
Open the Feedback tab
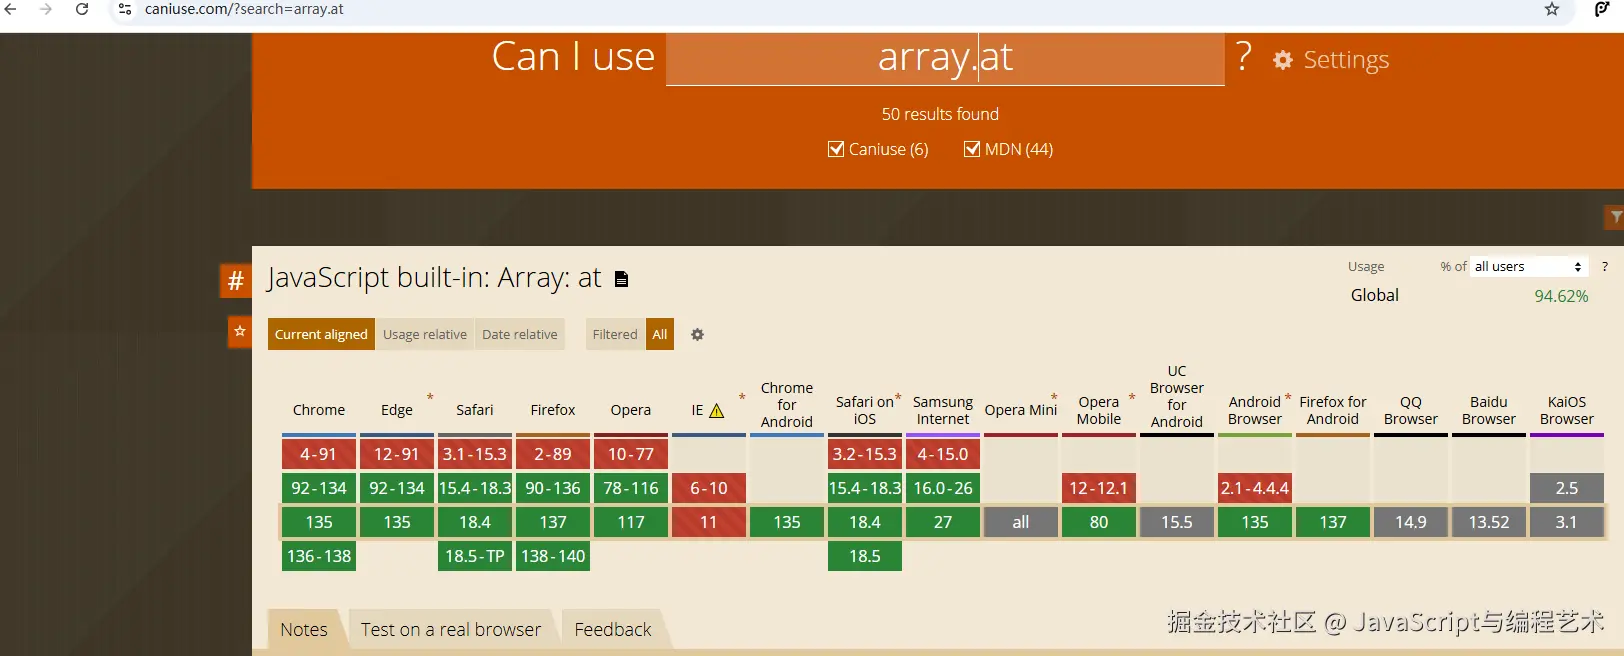[613, 630]
